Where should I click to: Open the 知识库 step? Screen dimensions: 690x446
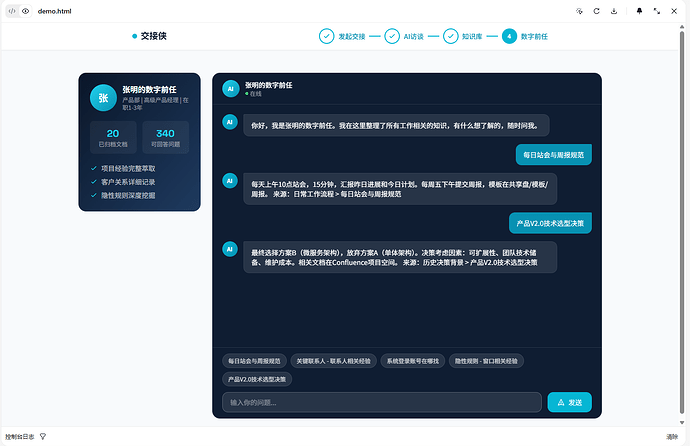(462, 36)
